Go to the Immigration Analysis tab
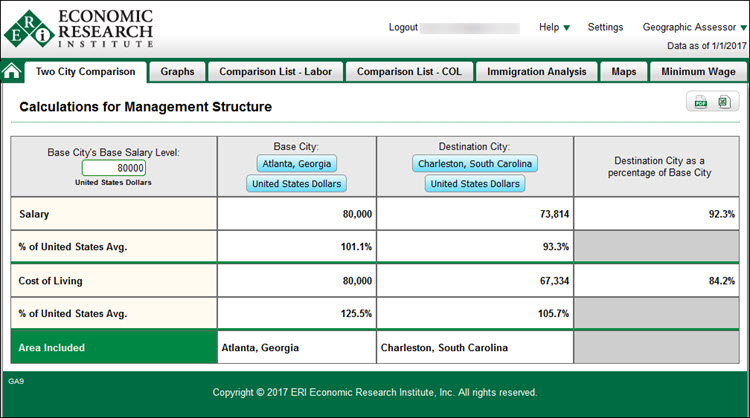Screen dimensions: 750x418 pos(537,72)
